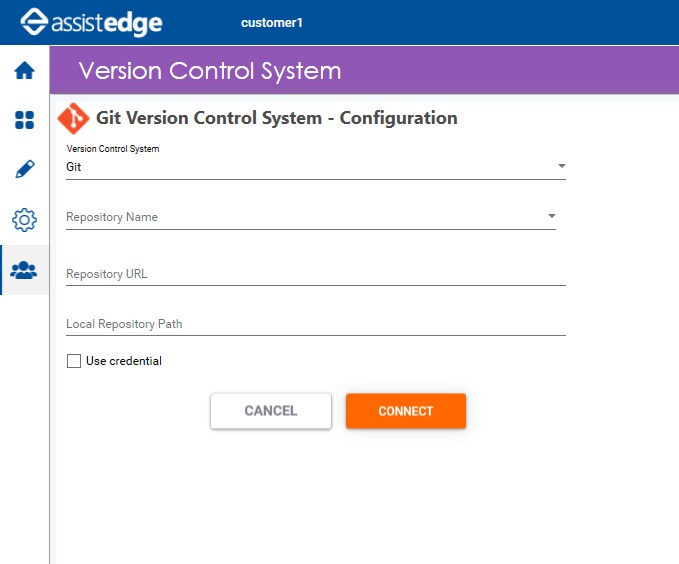Screen dimensions: 679x564
Task: Focus the Repository URL input field
Action: pyautogui.click(x=316, y=274)
